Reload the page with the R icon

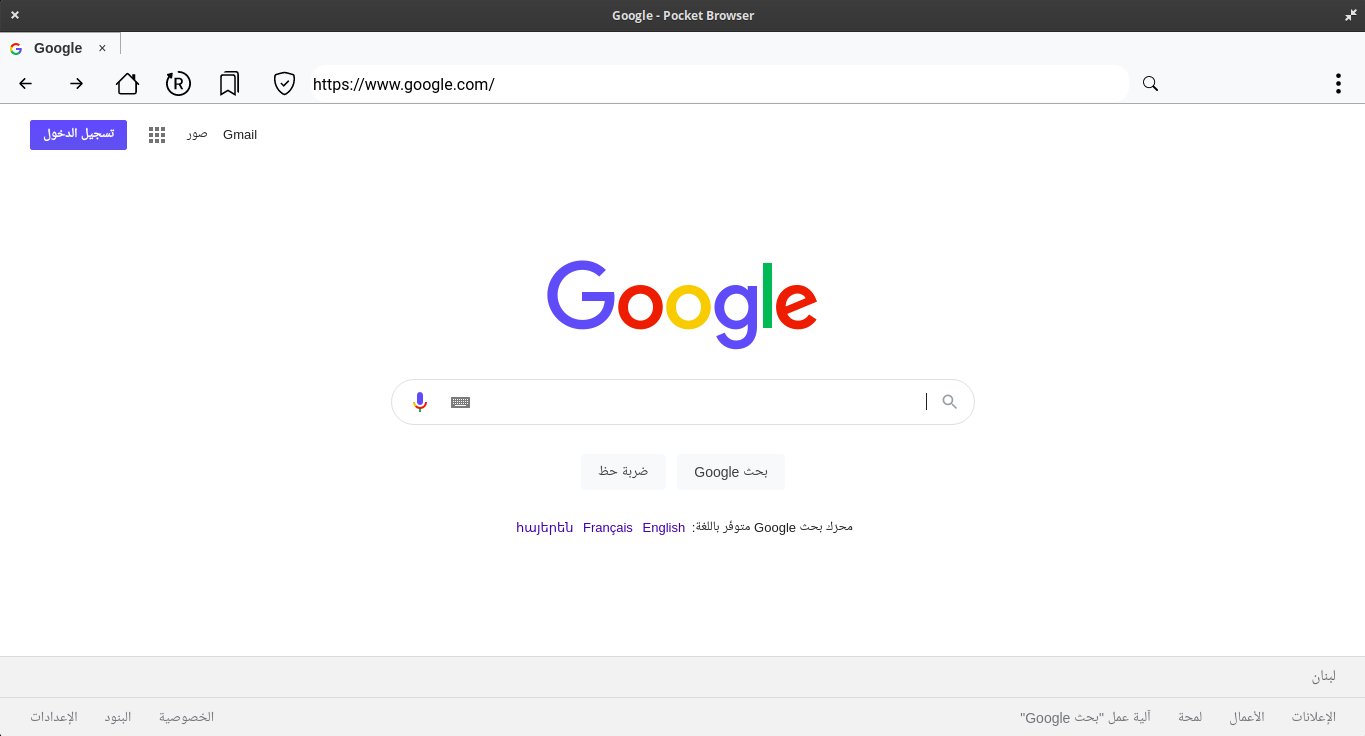click(x=178, y=84)
